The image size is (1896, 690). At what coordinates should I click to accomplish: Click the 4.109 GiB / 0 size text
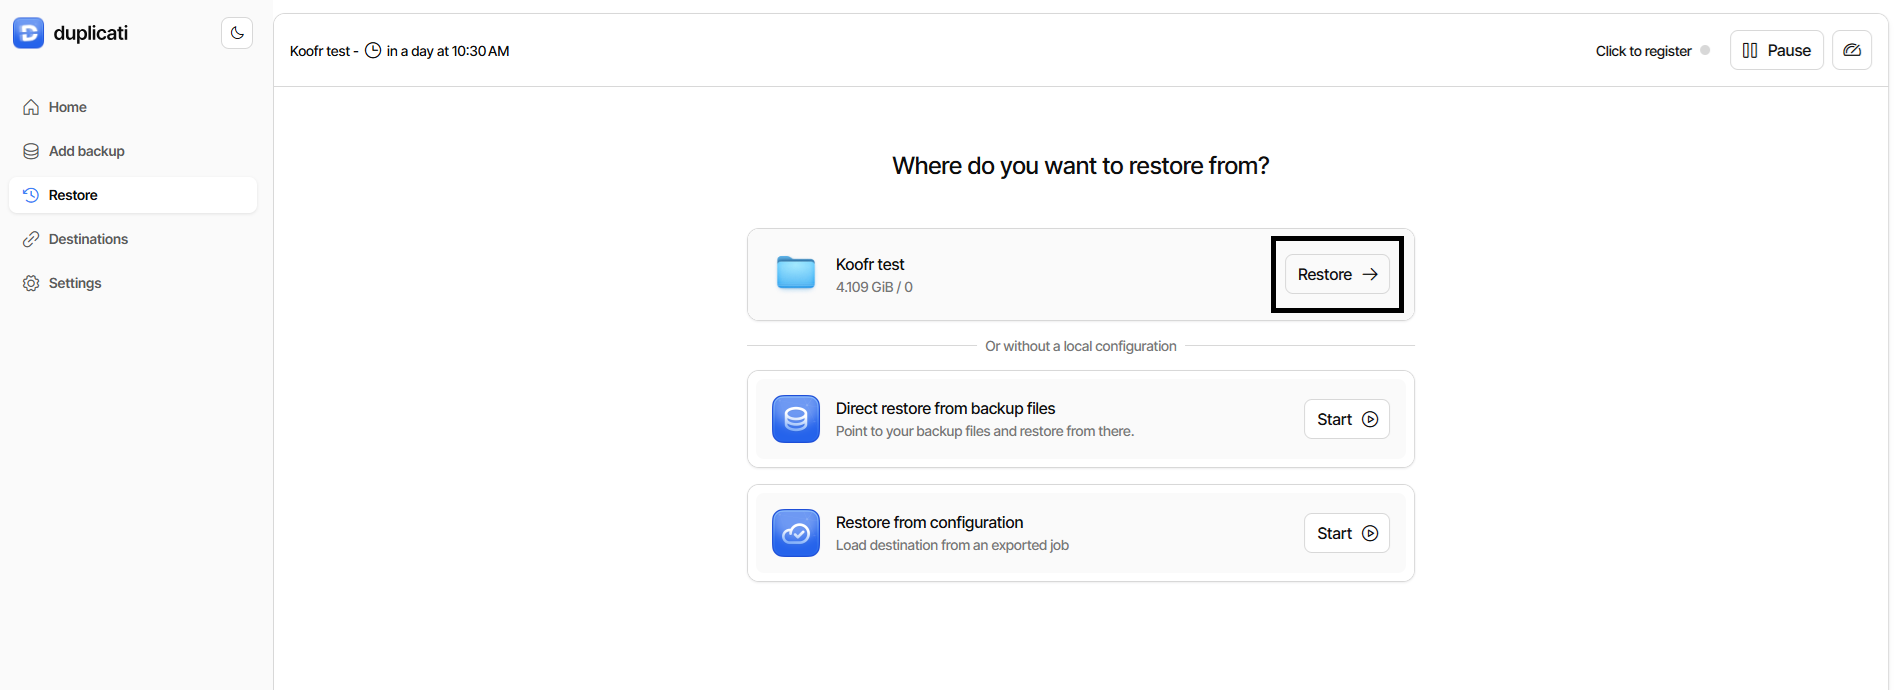pyautogui.click(x=874, y=287)
